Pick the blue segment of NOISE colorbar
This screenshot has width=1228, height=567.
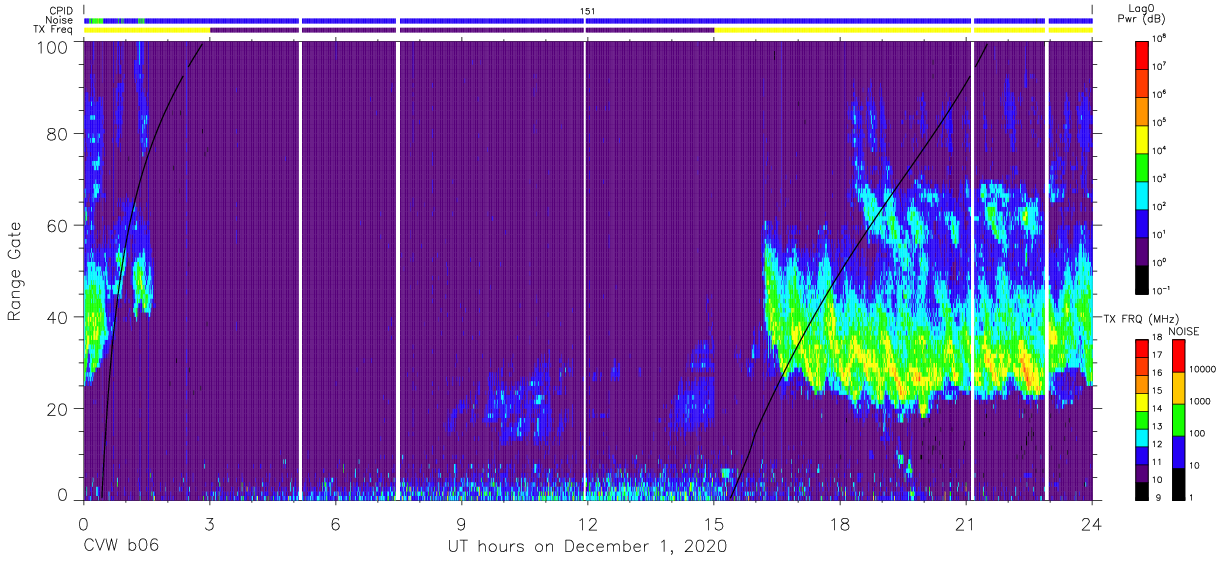1179,452
